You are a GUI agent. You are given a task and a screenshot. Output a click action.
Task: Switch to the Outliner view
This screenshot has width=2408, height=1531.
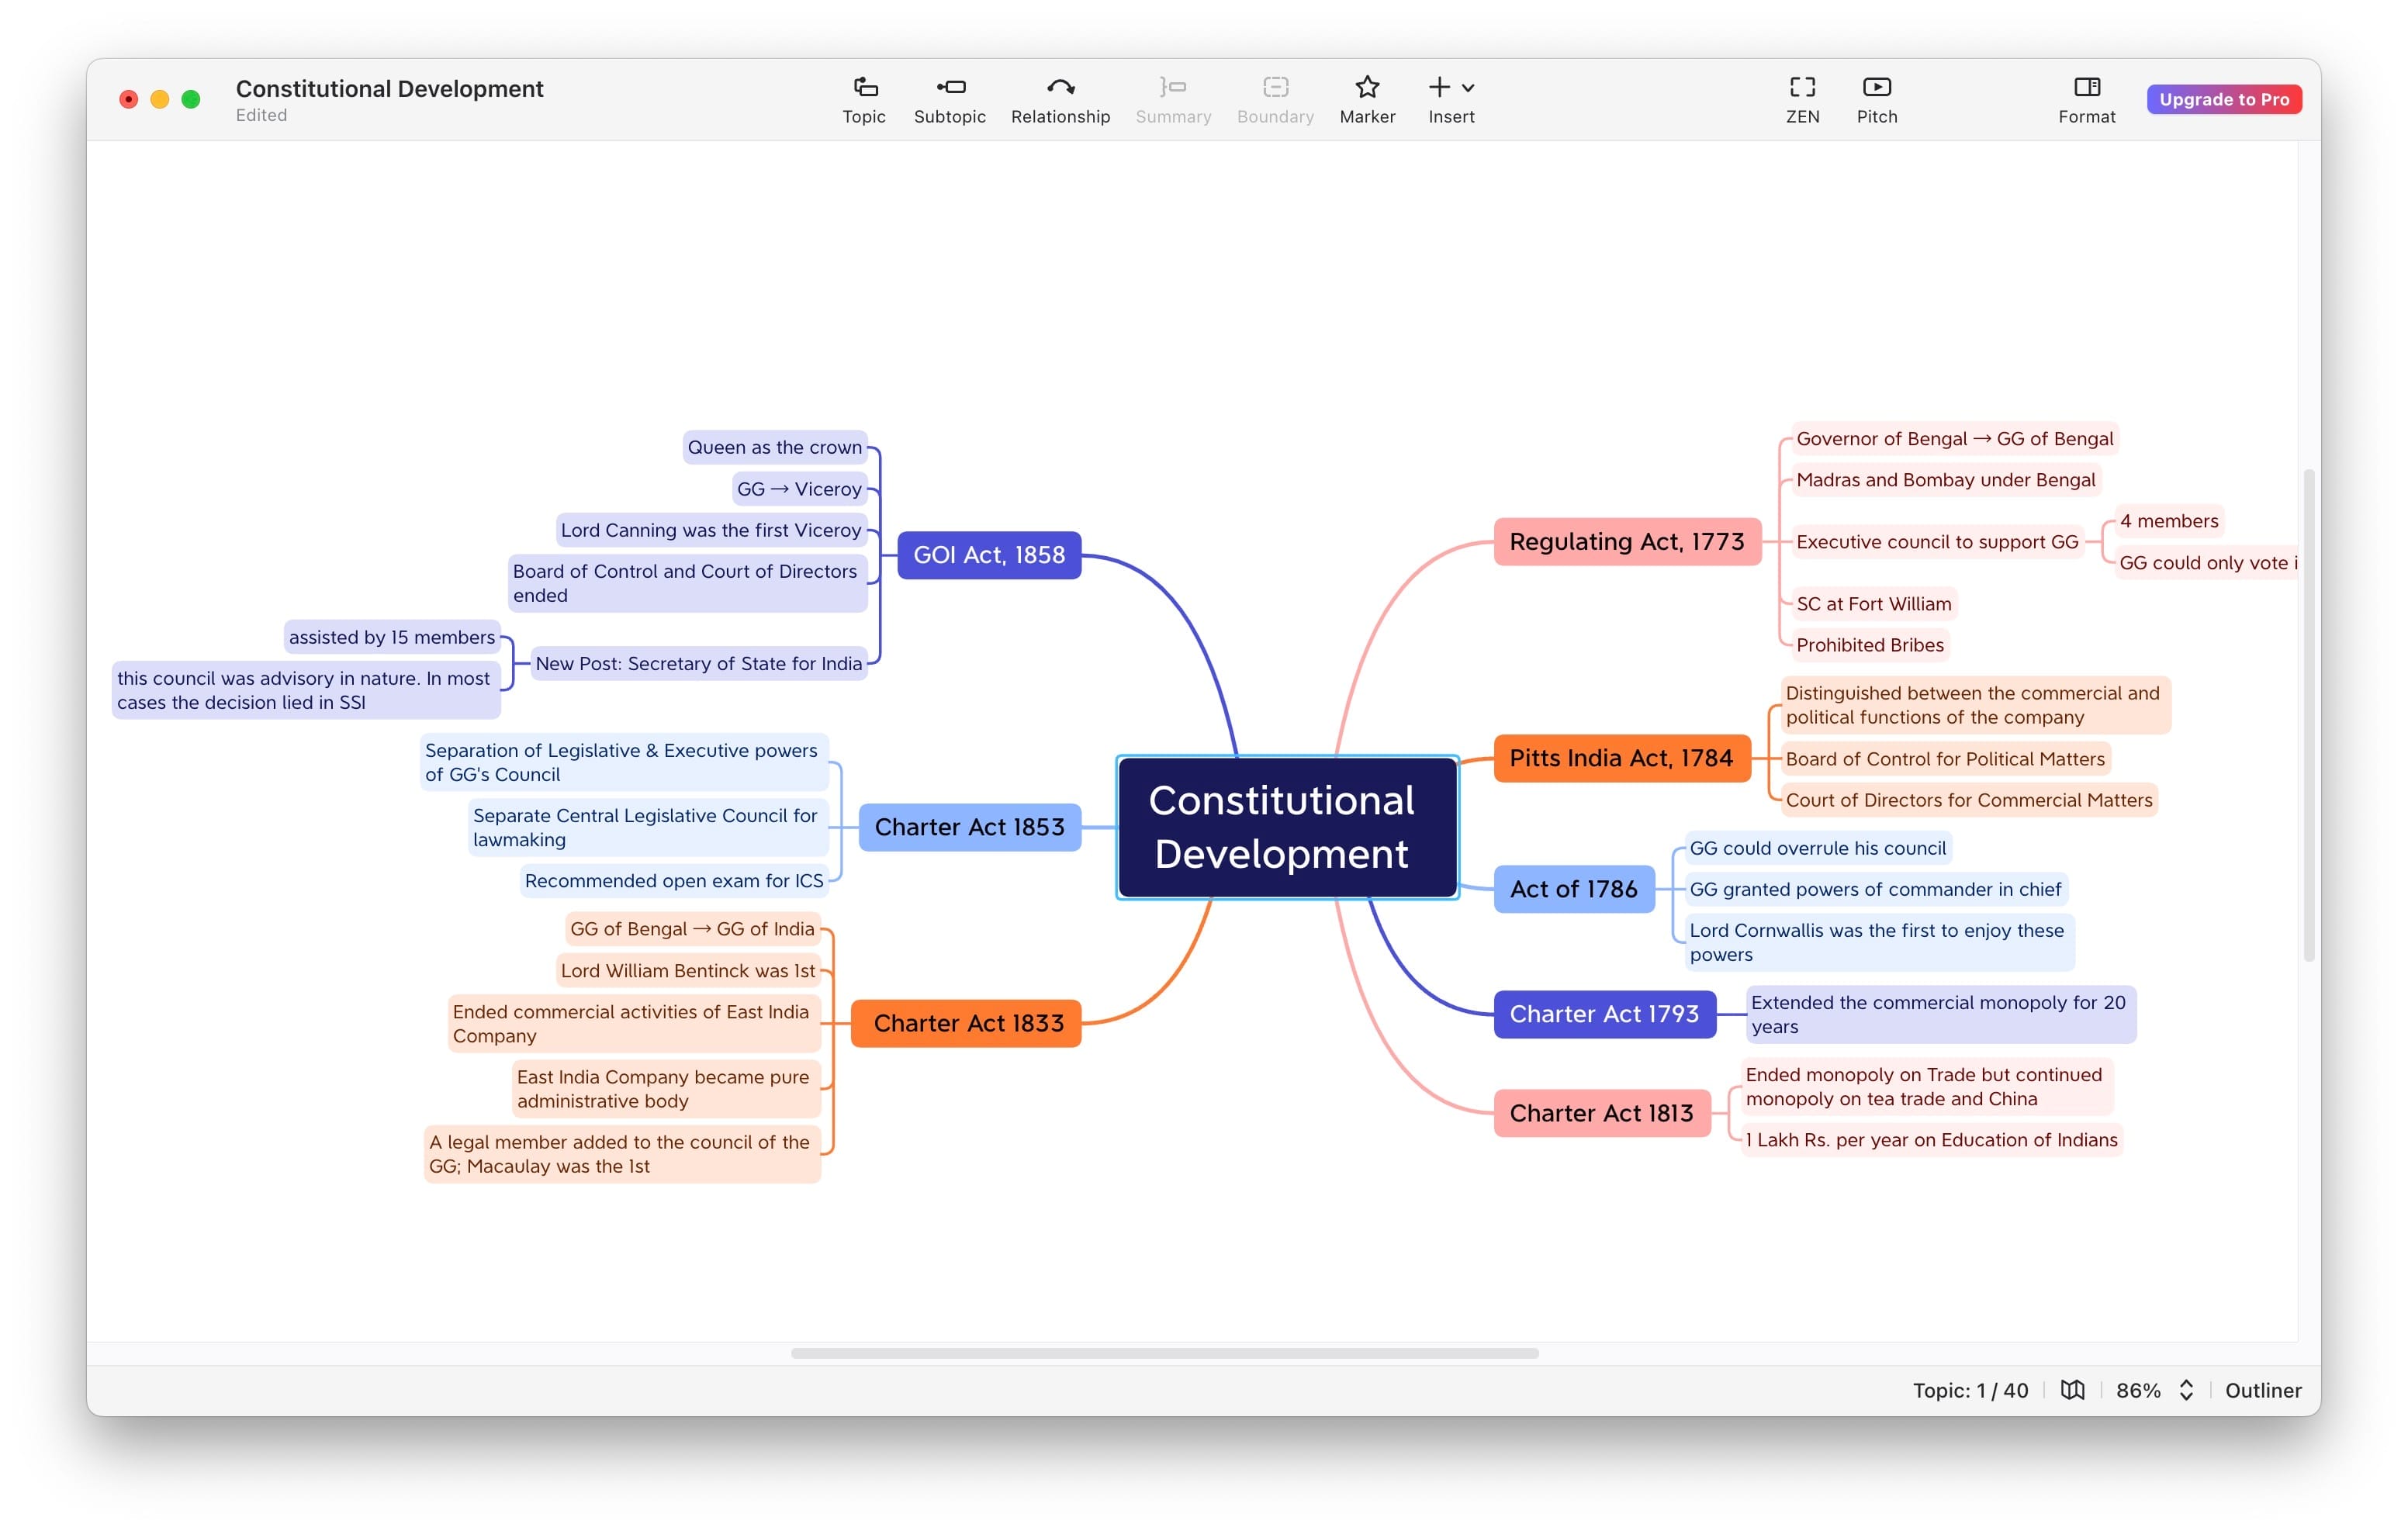[2263, 1389]
